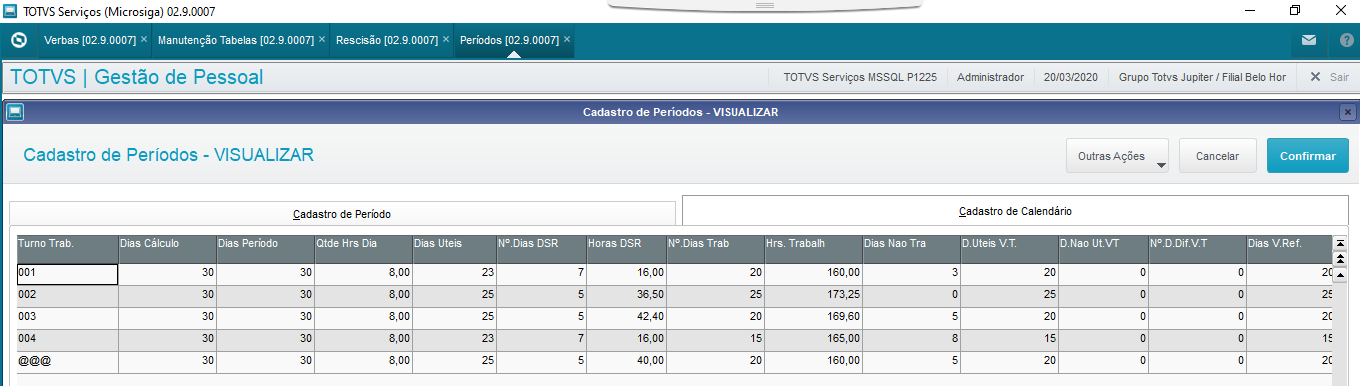The height and width of the screenshot is (386, 1360).
Task: Open the help question mark icon
Action: pyautogui.click(x=1346, y=41)
